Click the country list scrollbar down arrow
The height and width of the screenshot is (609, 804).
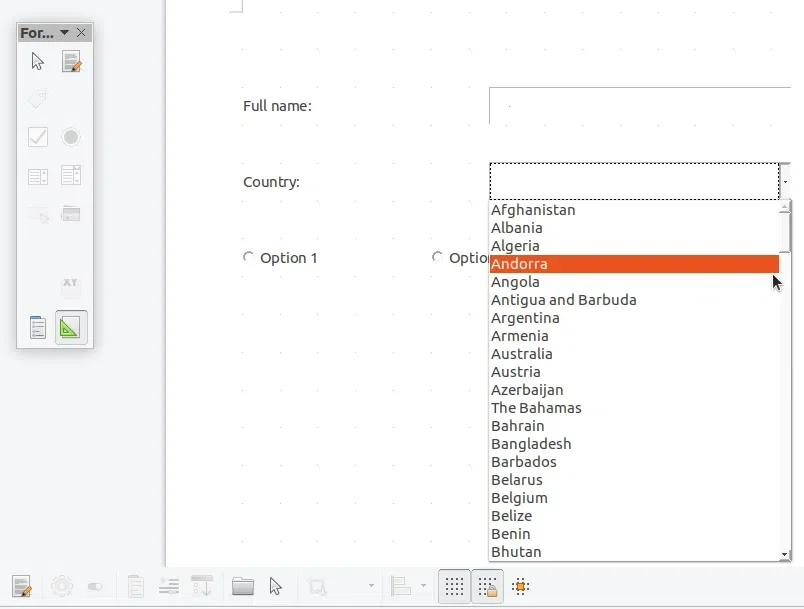(785, 554)
